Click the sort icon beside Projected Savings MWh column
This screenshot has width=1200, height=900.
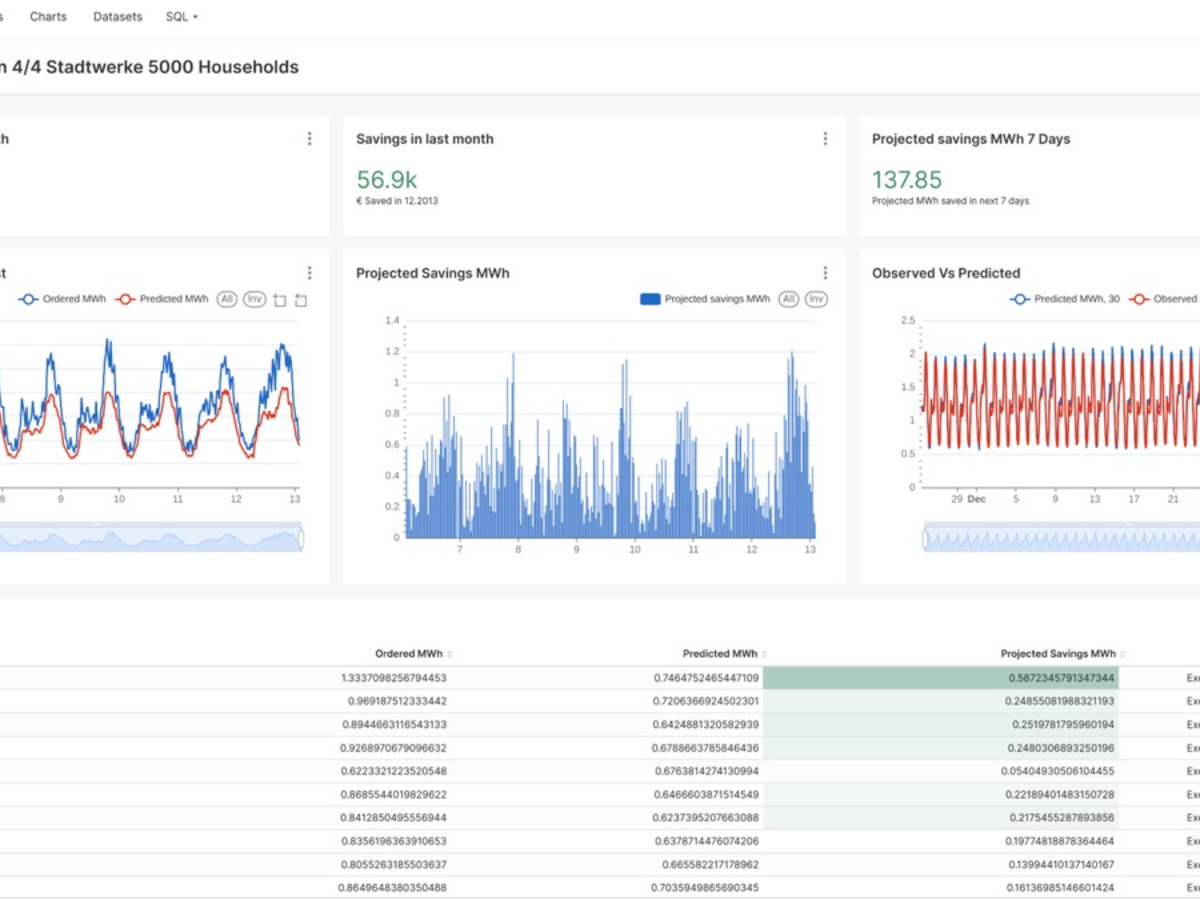tap(1123, 654)
